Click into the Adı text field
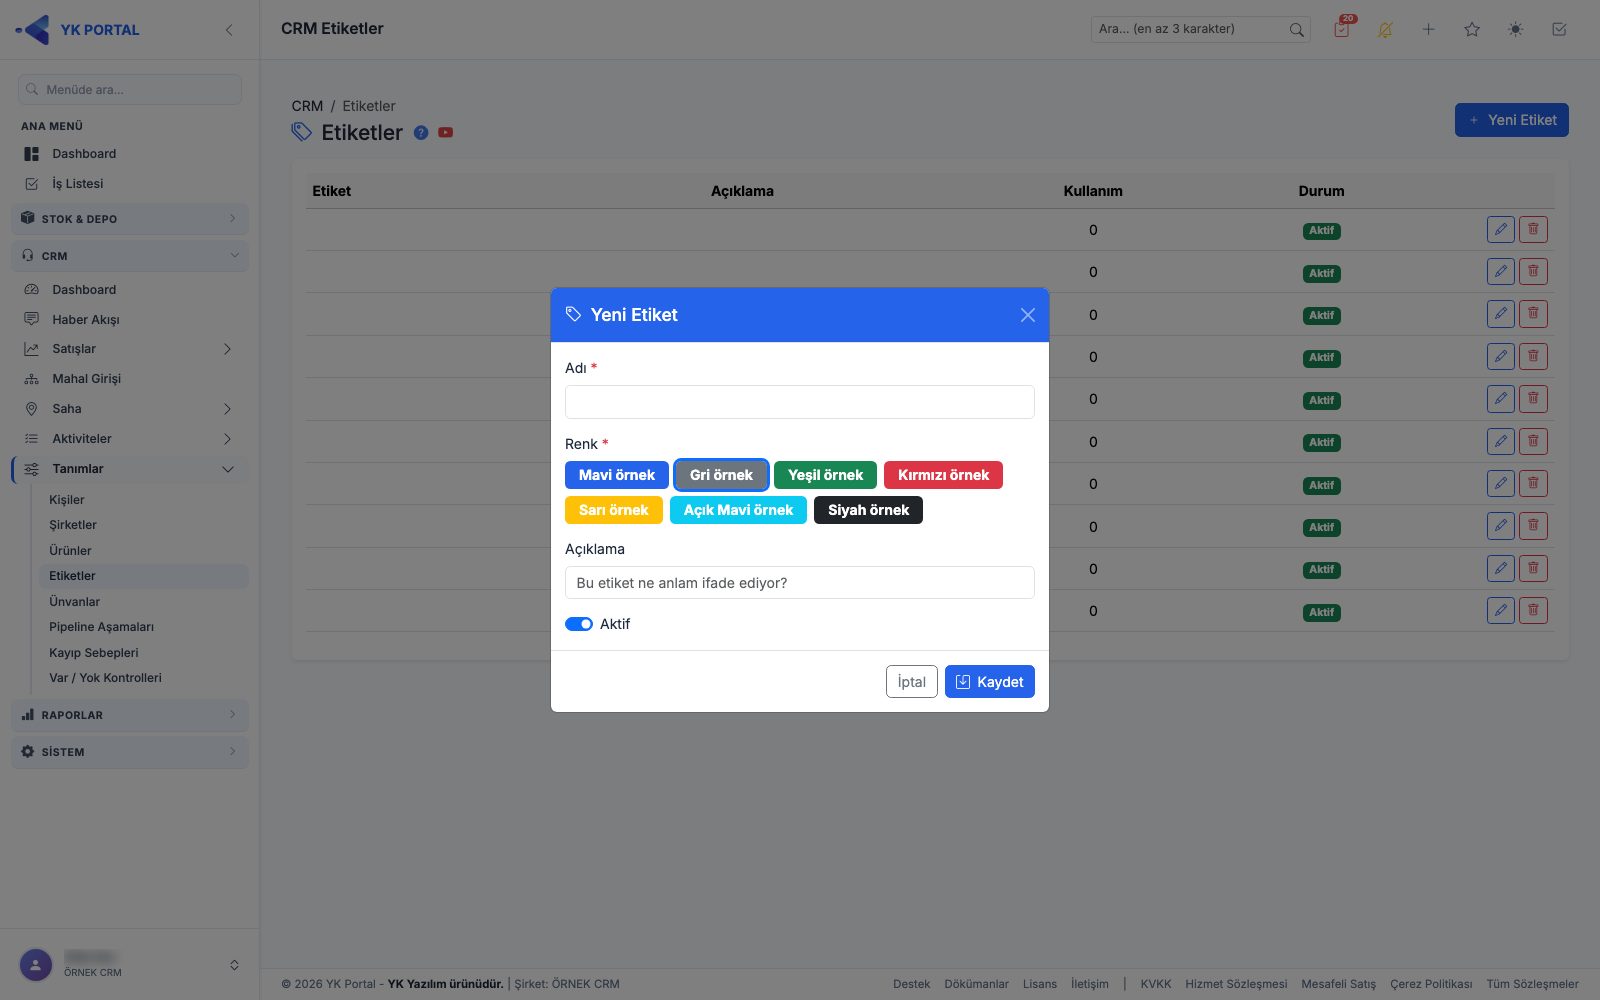This screenshot has width=1600, height=1000. point(800,402)
